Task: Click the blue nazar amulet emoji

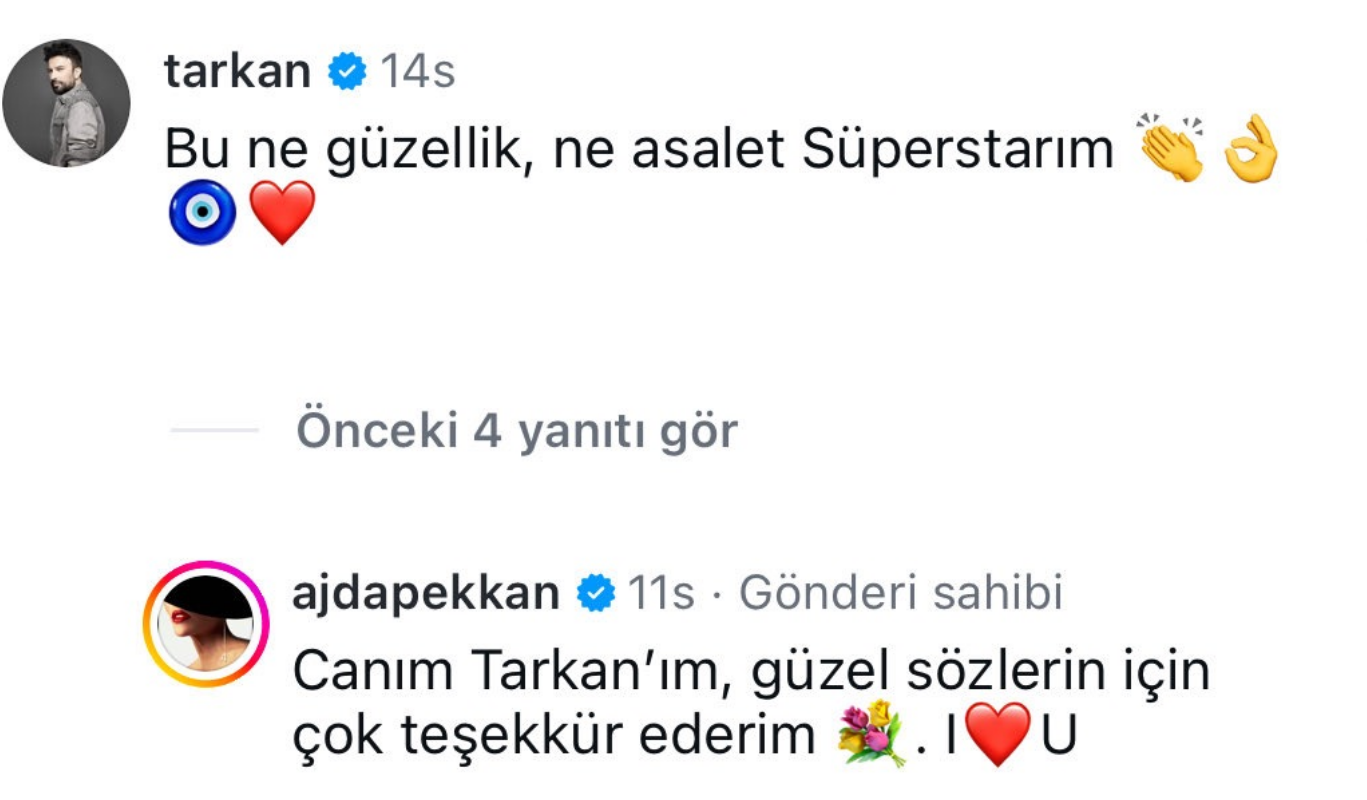Action: click(203, 213)
